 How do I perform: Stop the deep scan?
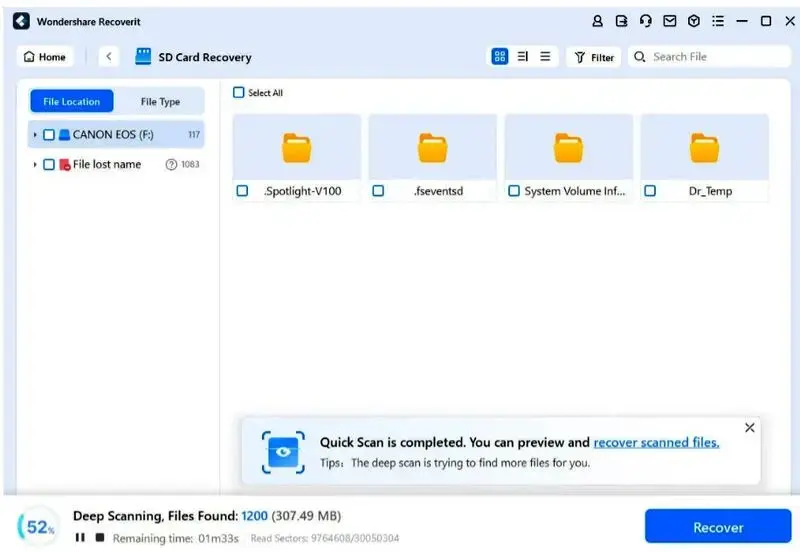(100, 537)
